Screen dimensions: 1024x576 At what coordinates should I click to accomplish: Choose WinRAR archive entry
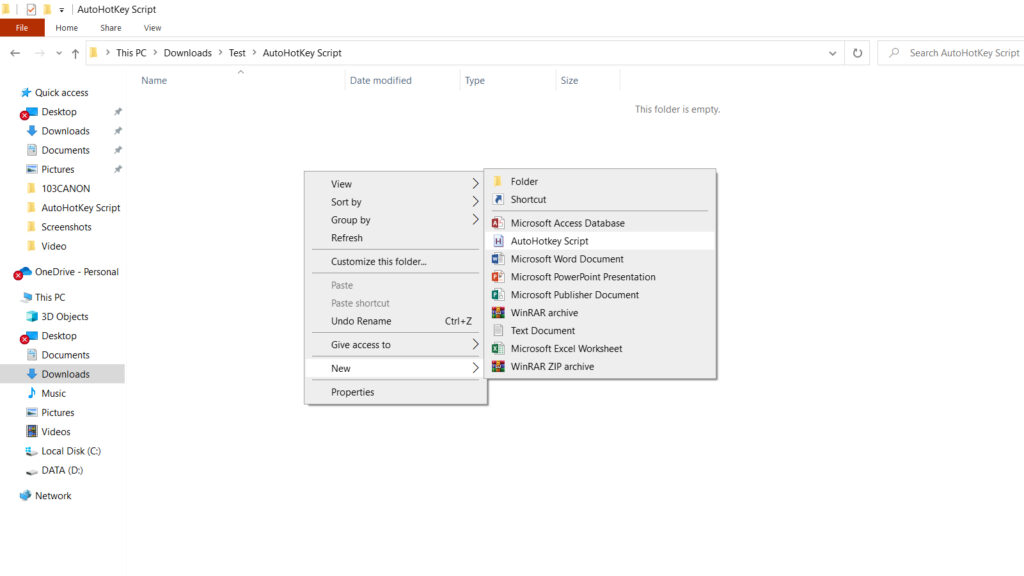[600, 313]
